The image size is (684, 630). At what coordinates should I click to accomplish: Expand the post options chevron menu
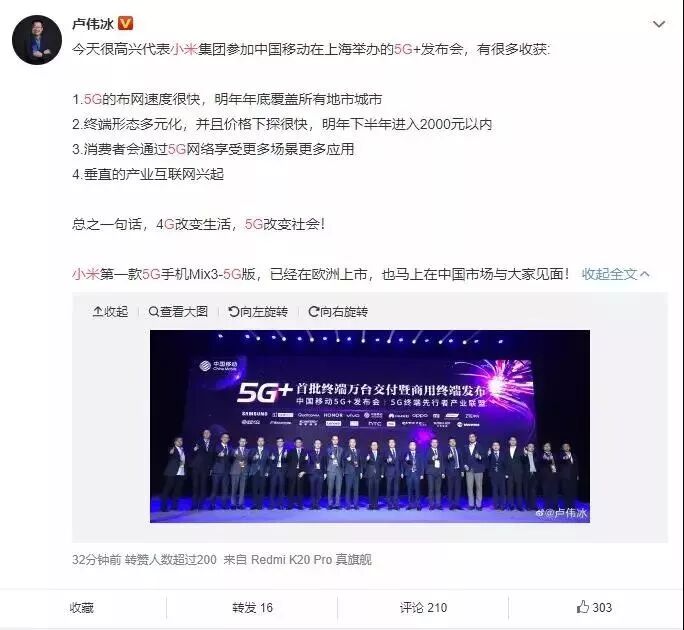click(659, 24)
